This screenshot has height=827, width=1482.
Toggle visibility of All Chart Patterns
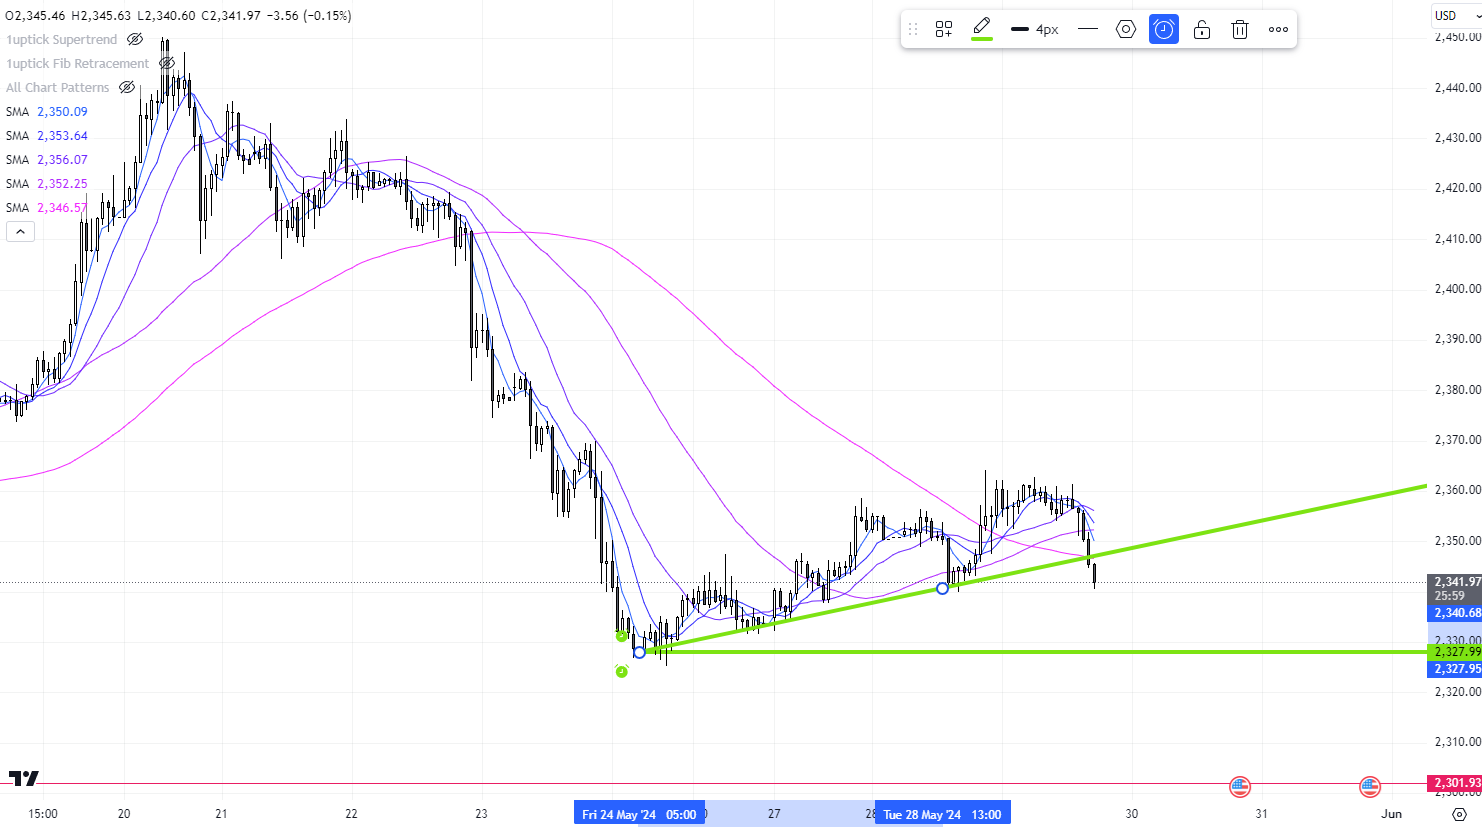127,88
